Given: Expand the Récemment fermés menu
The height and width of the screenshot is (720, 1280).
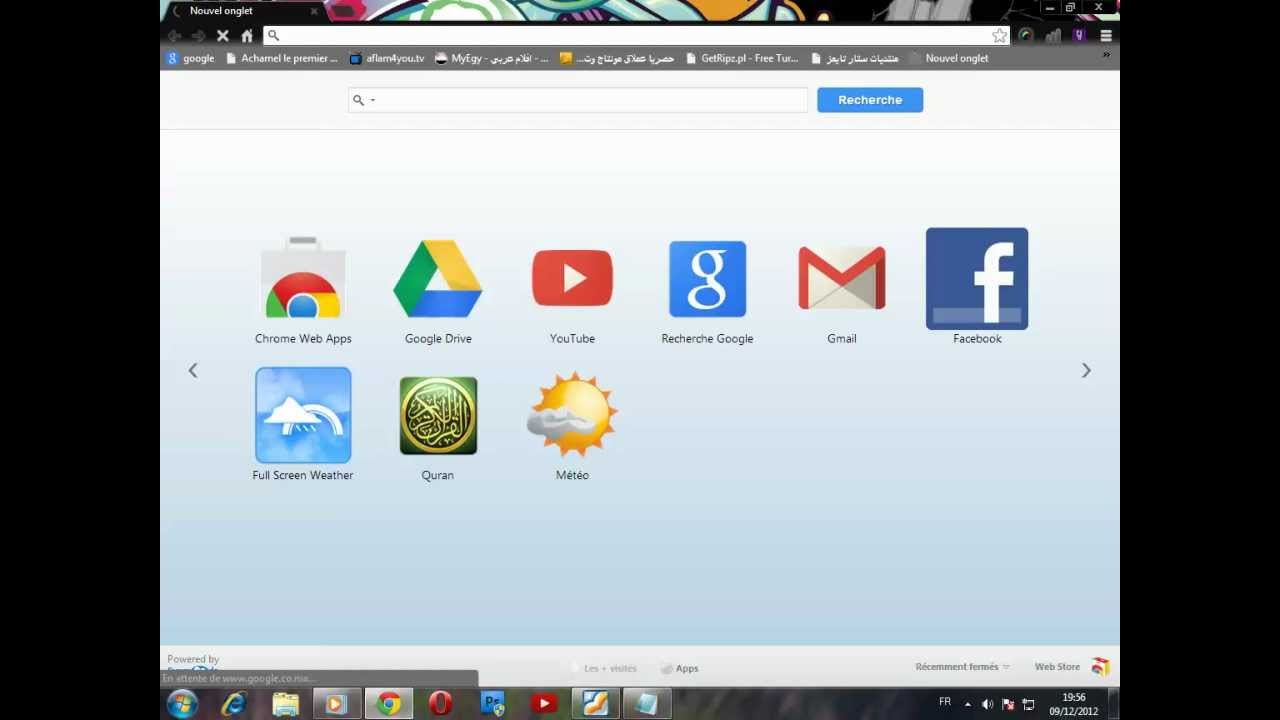Looking at the screenshot, I should (962, 667).
